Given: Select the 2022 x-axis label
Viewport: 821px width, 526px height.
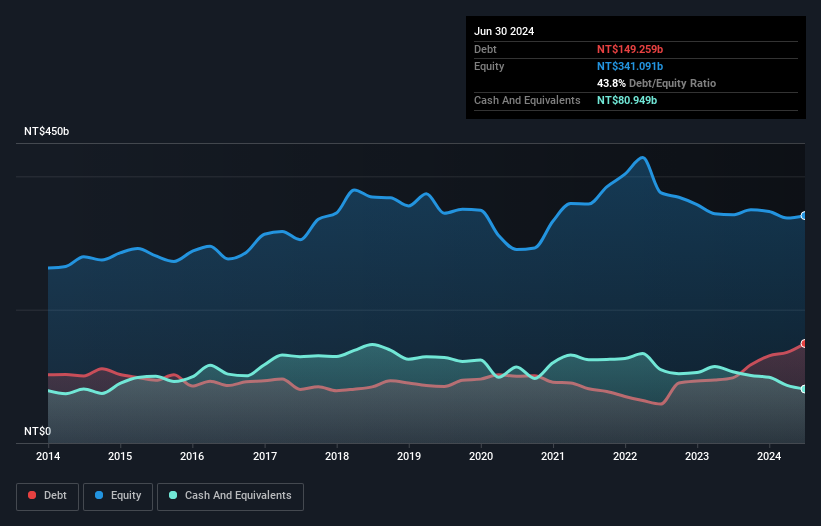Looking at the screenshot, I should click(625, 456).
